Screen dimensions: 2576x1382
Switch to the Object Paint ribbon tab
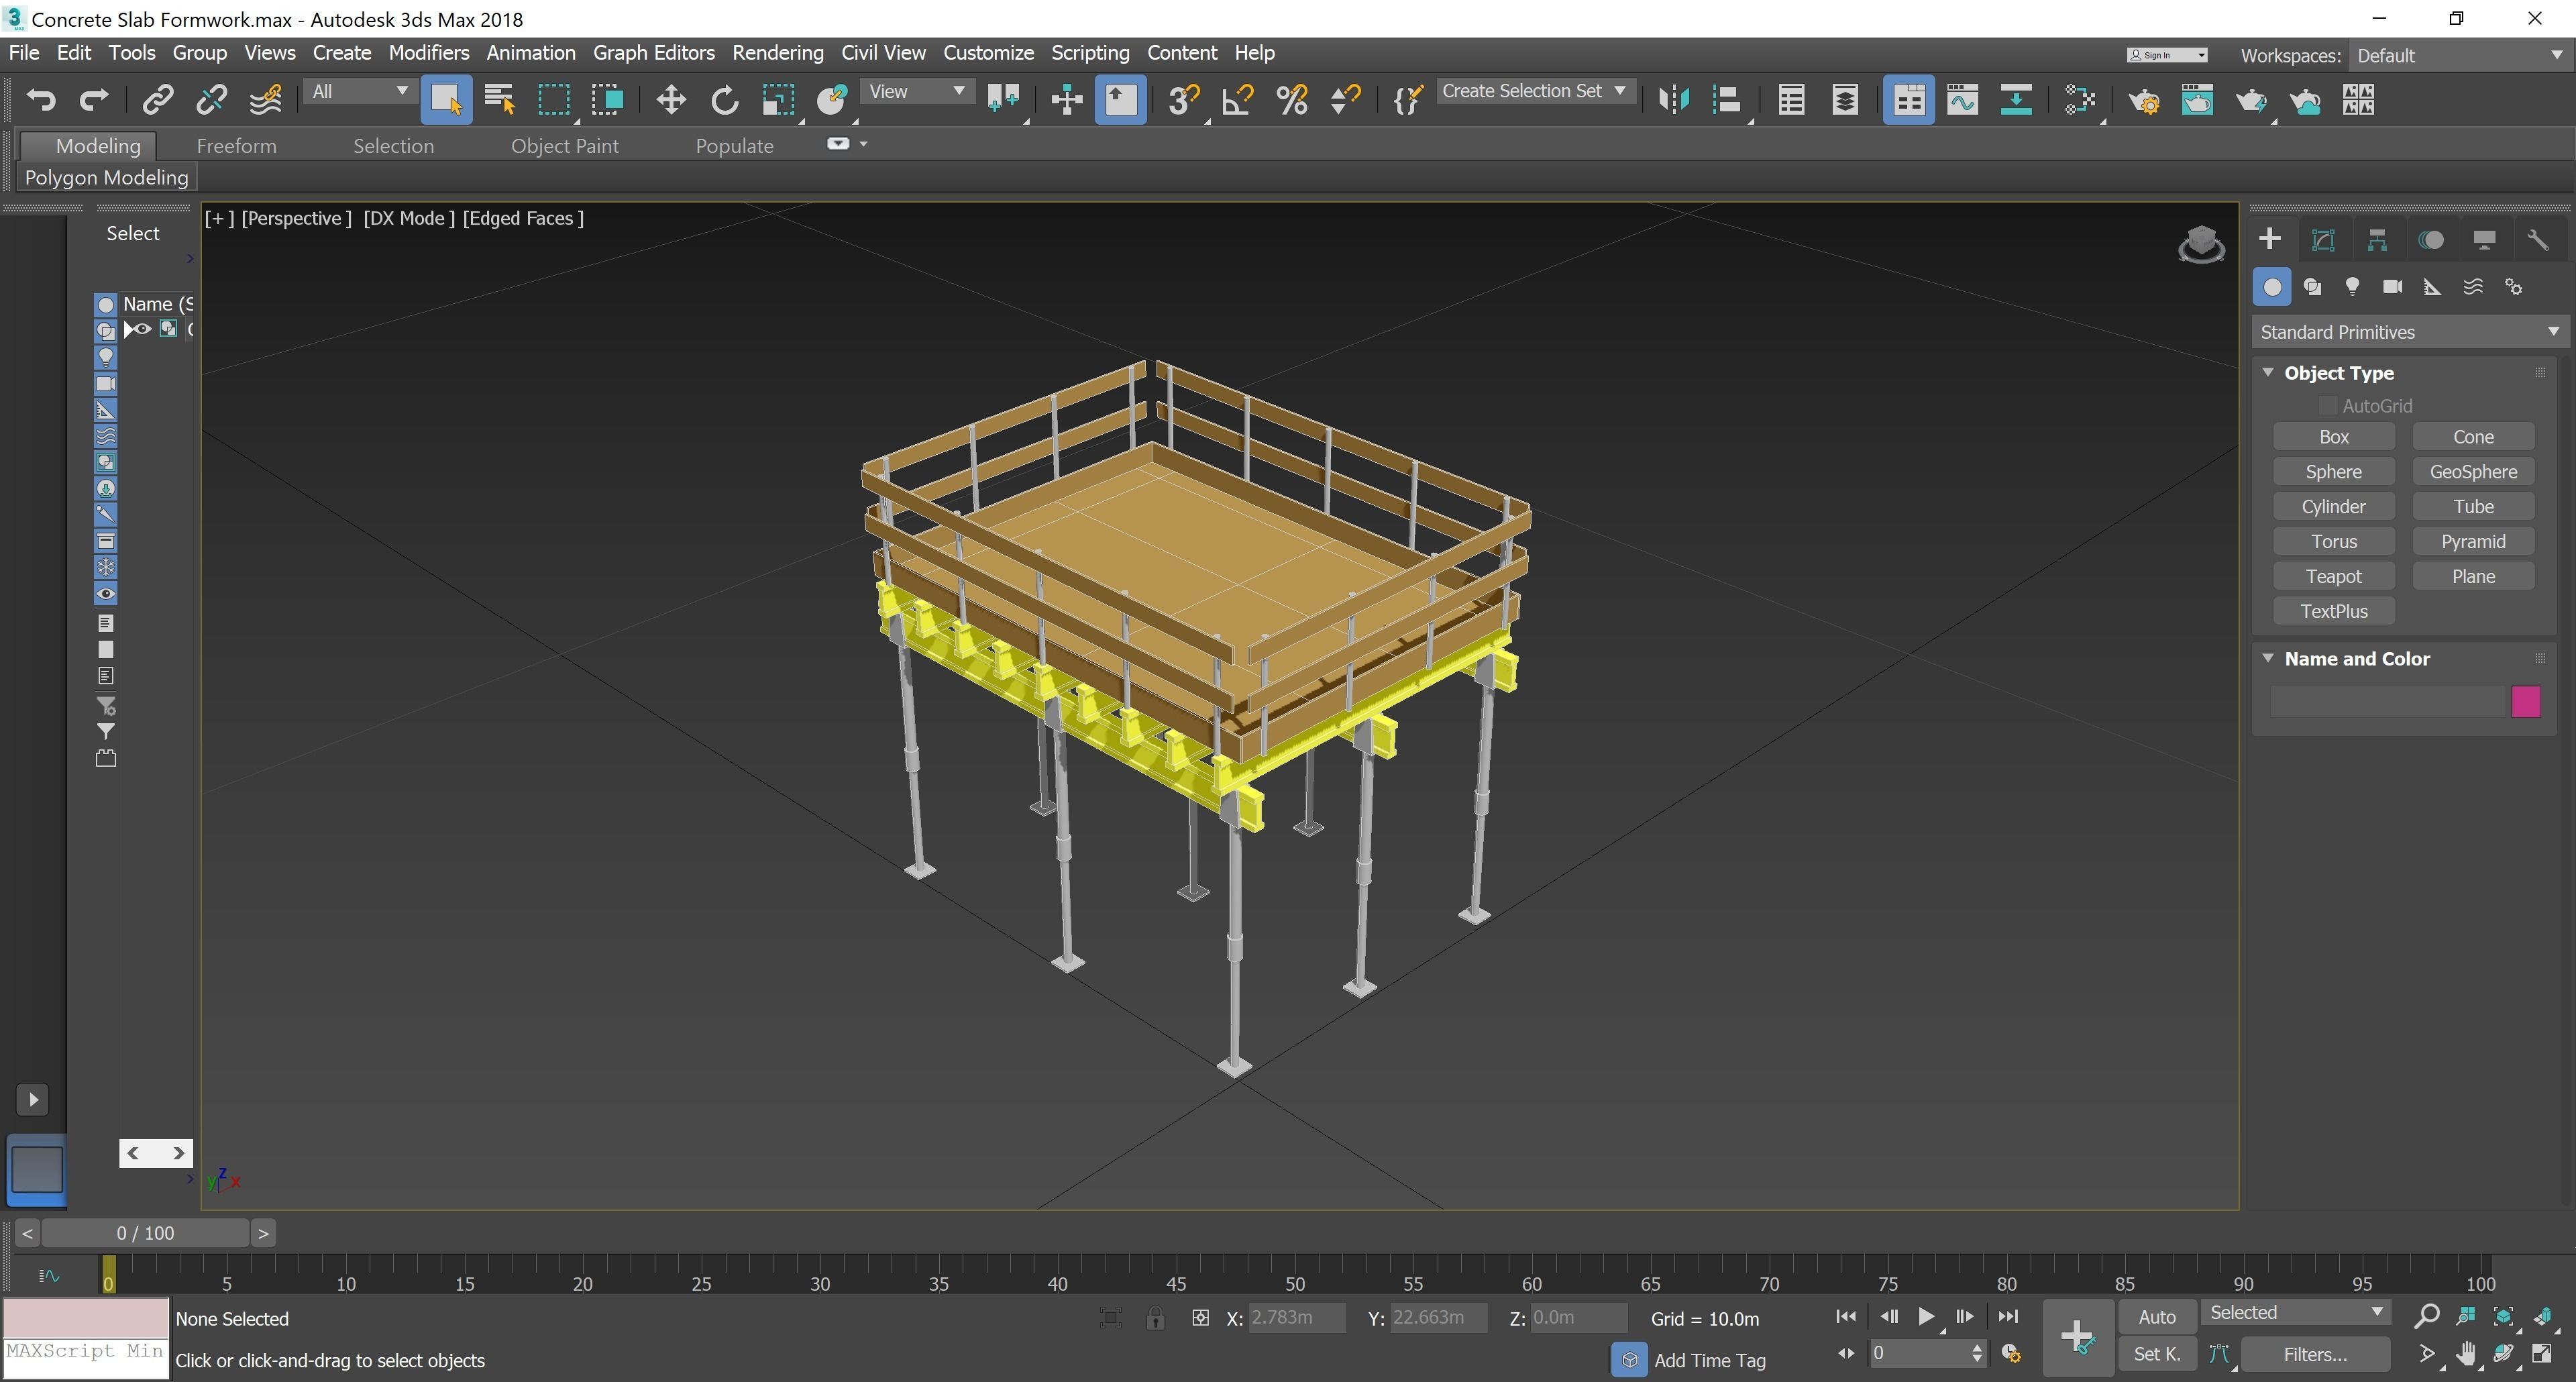click(564, 146)
